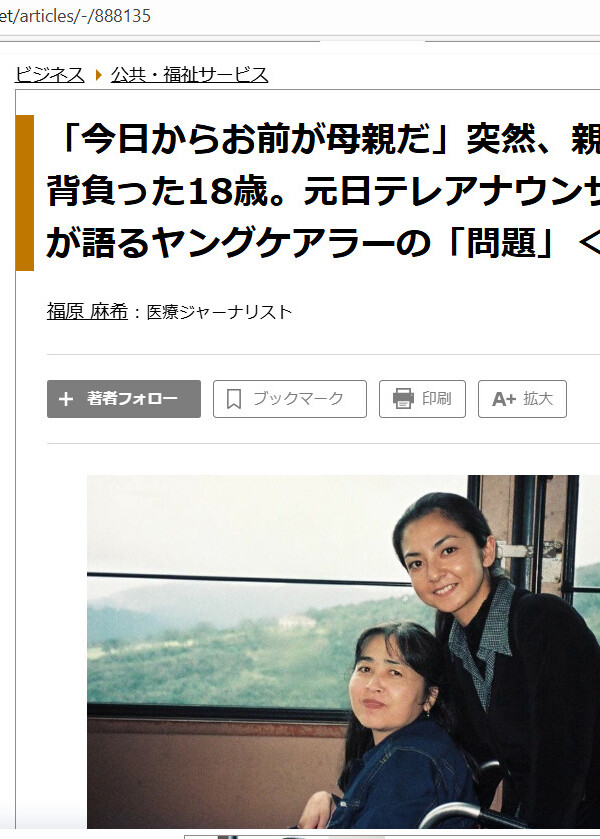600x839 pixels.
Task: Follow the author with 著者フォロー button
Action: point(124,399)
